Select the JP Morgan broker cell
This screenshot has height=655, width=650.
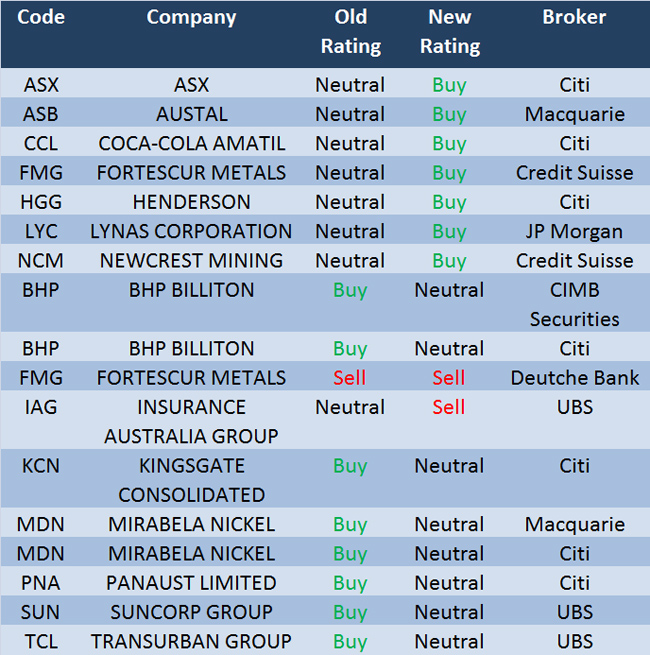tap(574, 231)
